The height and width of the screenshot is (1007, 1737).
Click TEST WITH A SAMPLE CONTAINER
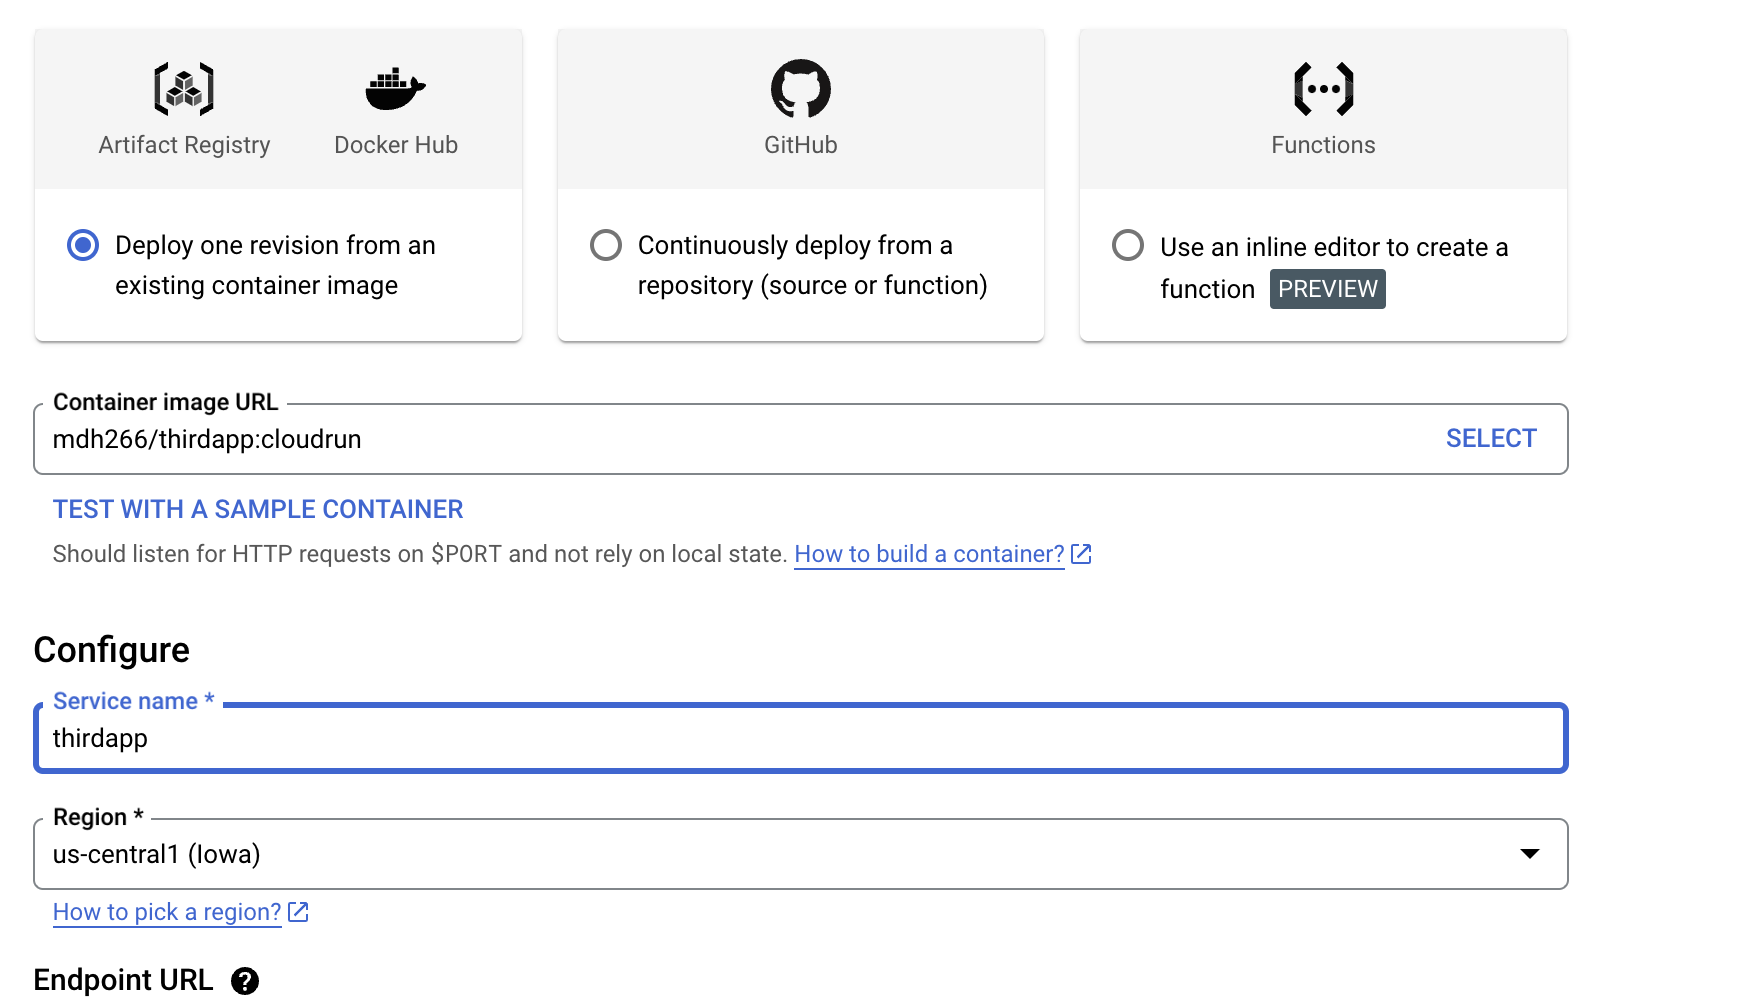pyautogui.click(x=258, y=509)
